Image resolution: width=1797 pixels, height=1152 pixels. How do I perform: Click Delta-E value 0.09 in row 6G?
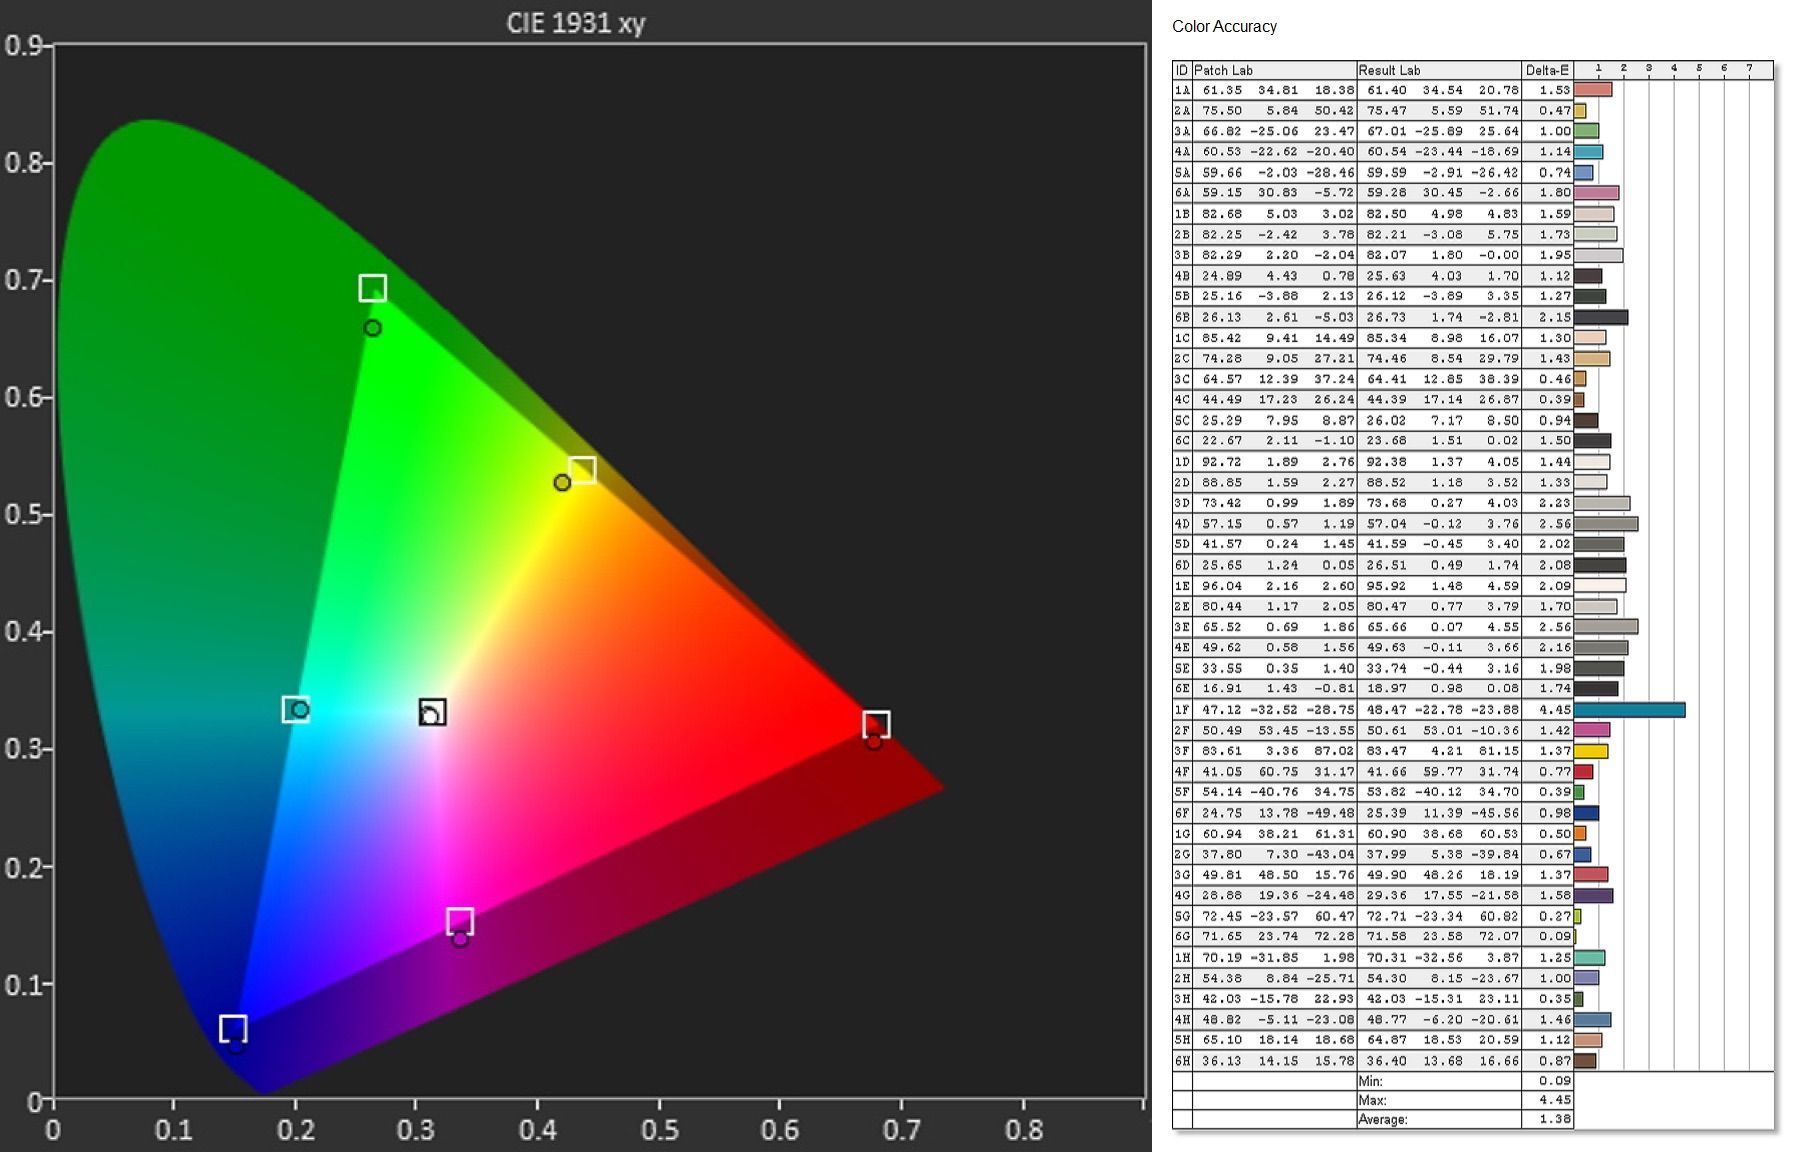[x=1555, y=937]
